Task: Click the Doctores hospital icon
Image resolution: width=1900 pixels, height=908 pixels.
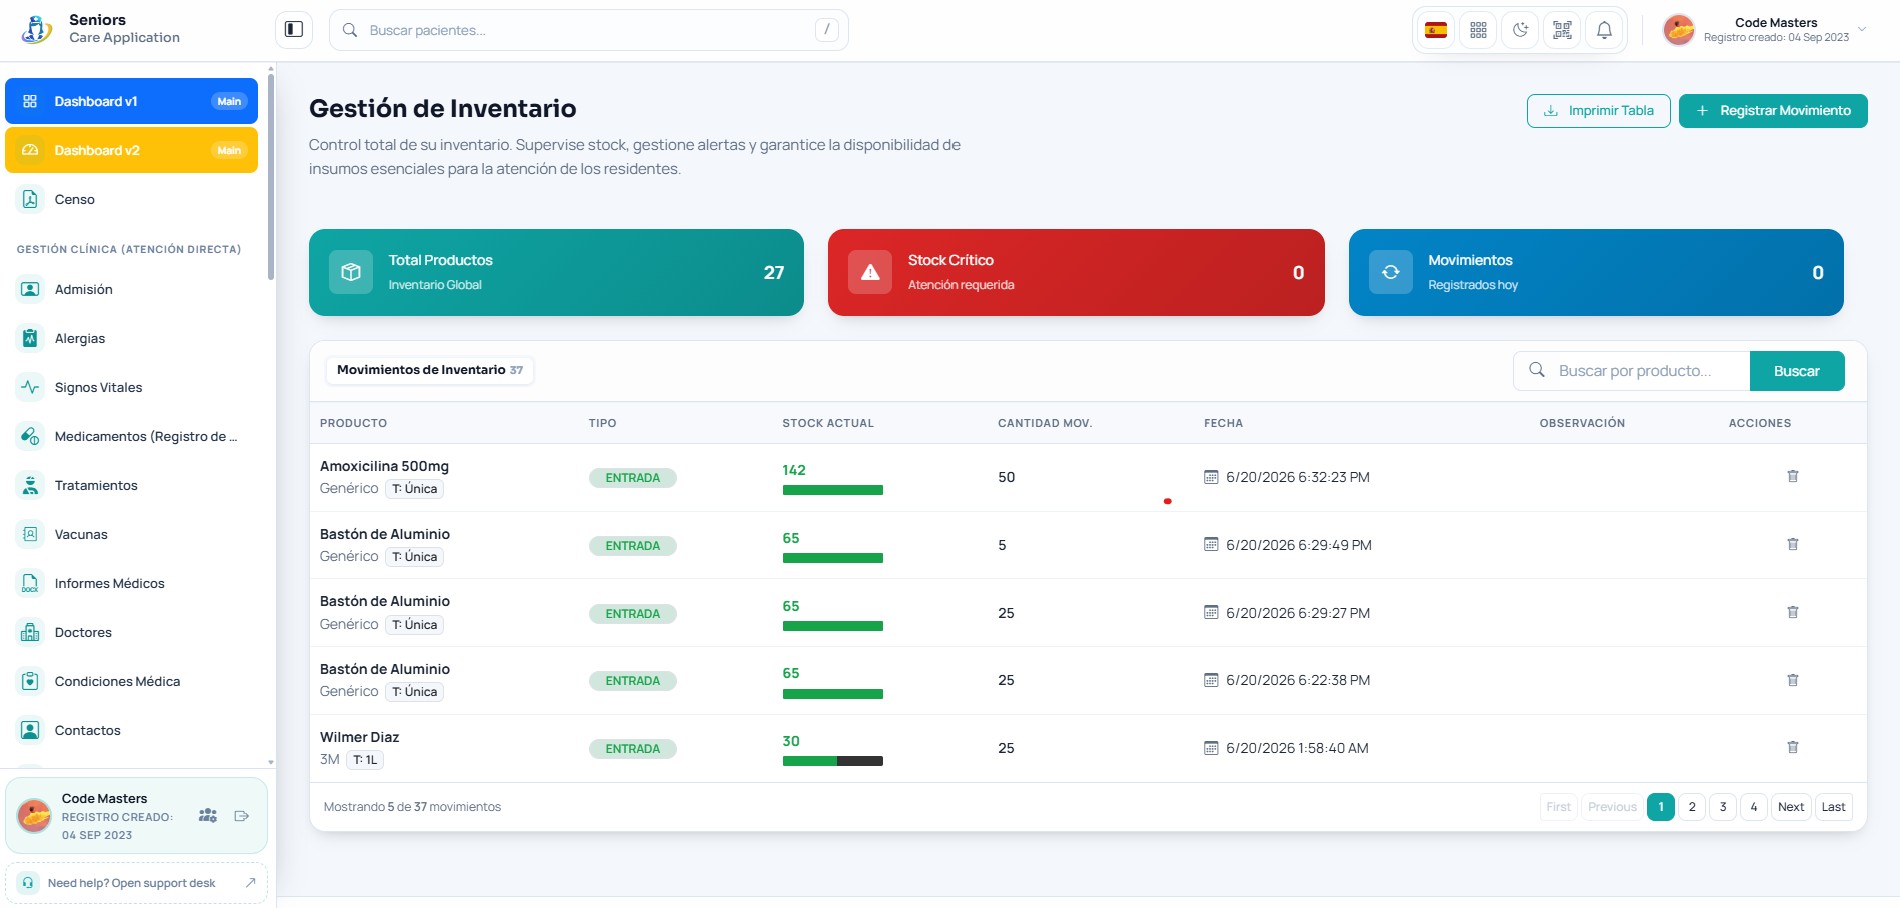Action: point(30,632)
